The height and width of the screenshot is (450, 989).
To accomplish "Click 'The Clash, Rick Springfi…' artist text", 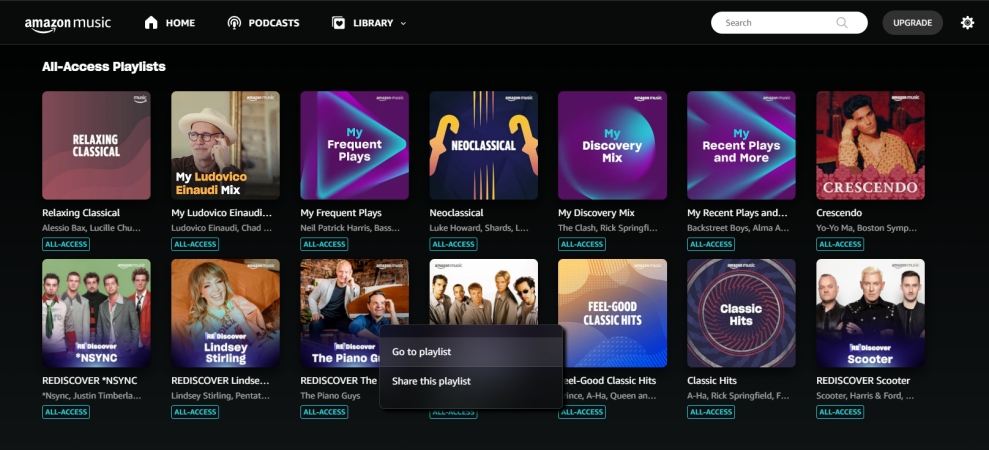I will coord(608,228).
